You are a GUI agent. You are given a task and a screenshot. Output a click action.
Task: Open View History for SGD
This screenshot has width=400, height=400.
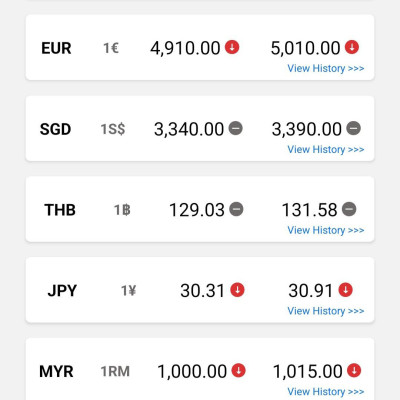tap(326, 149)
